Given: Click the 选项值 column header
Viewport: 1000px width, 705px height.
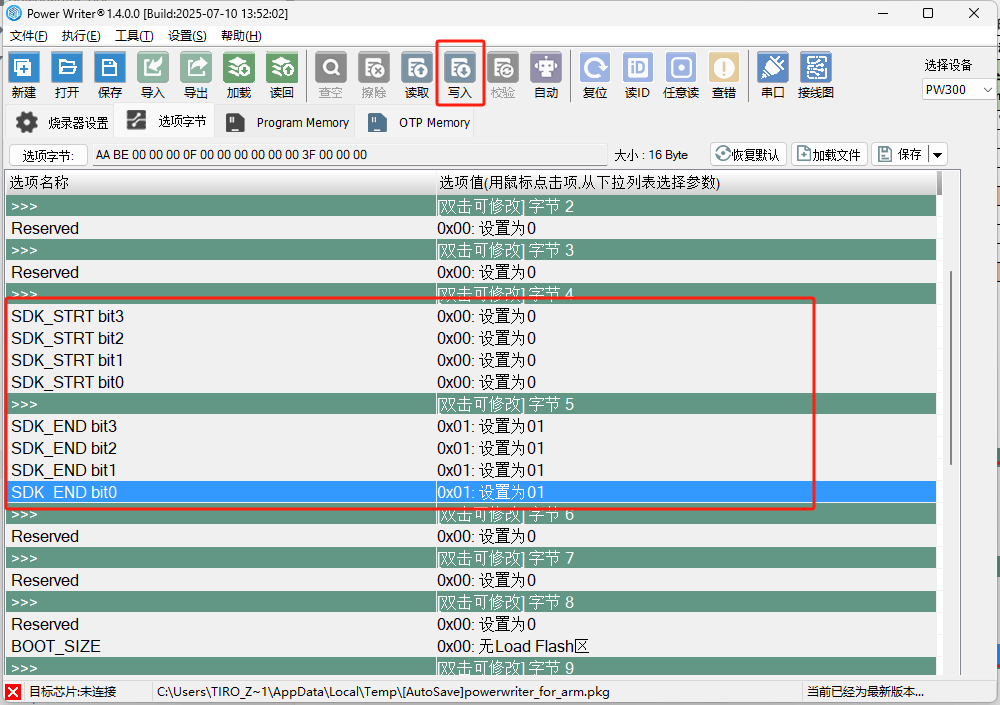Looking at the screenshot, I should pos(686,183).
